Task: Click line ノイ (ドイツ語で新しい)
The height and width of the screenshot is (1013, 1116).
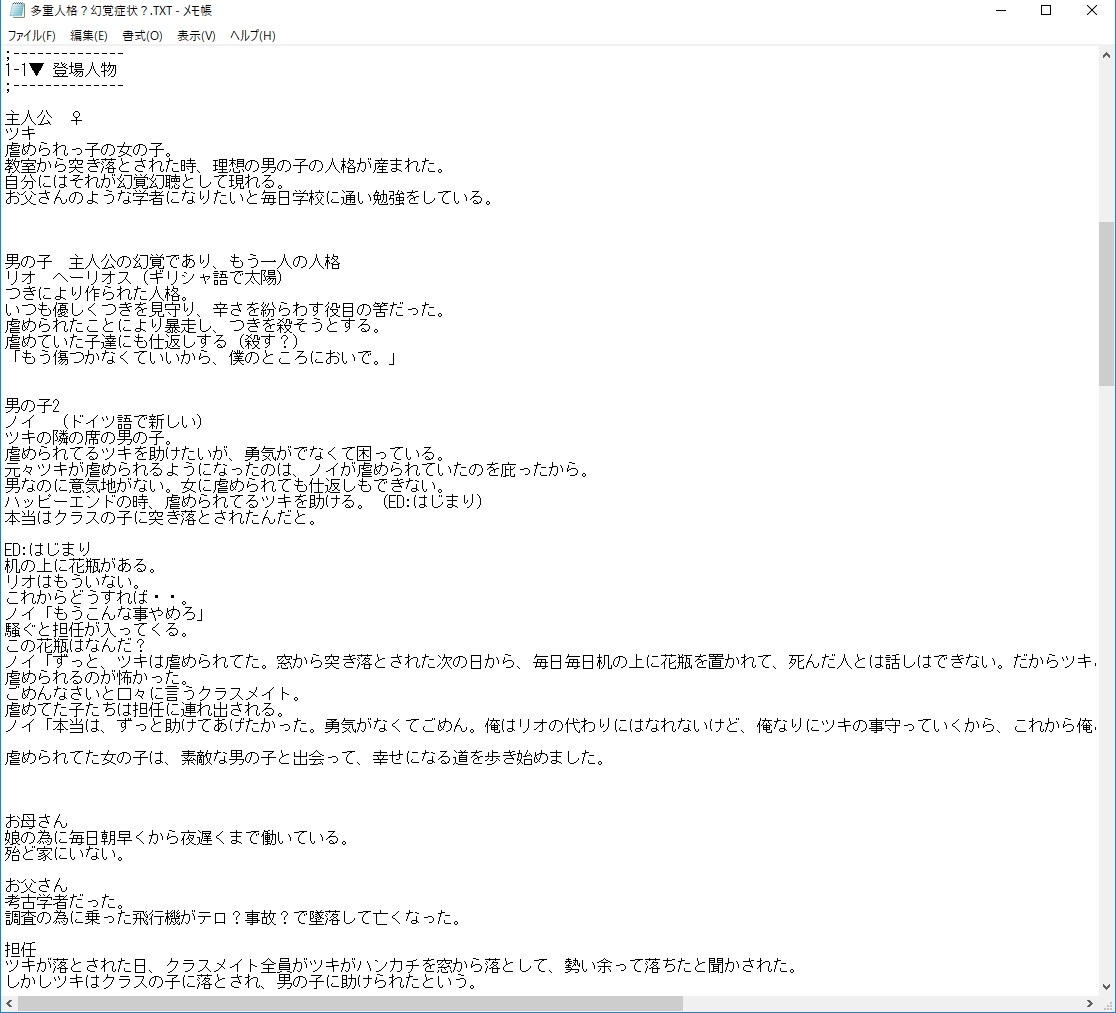Action: coord(104,422)
